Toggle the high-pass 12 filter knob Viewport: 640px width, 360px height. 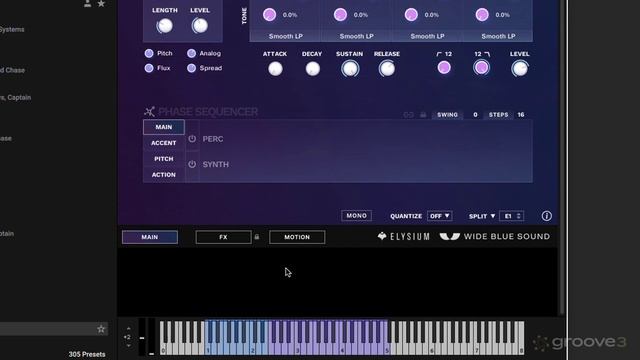click(x=444, y=68)
